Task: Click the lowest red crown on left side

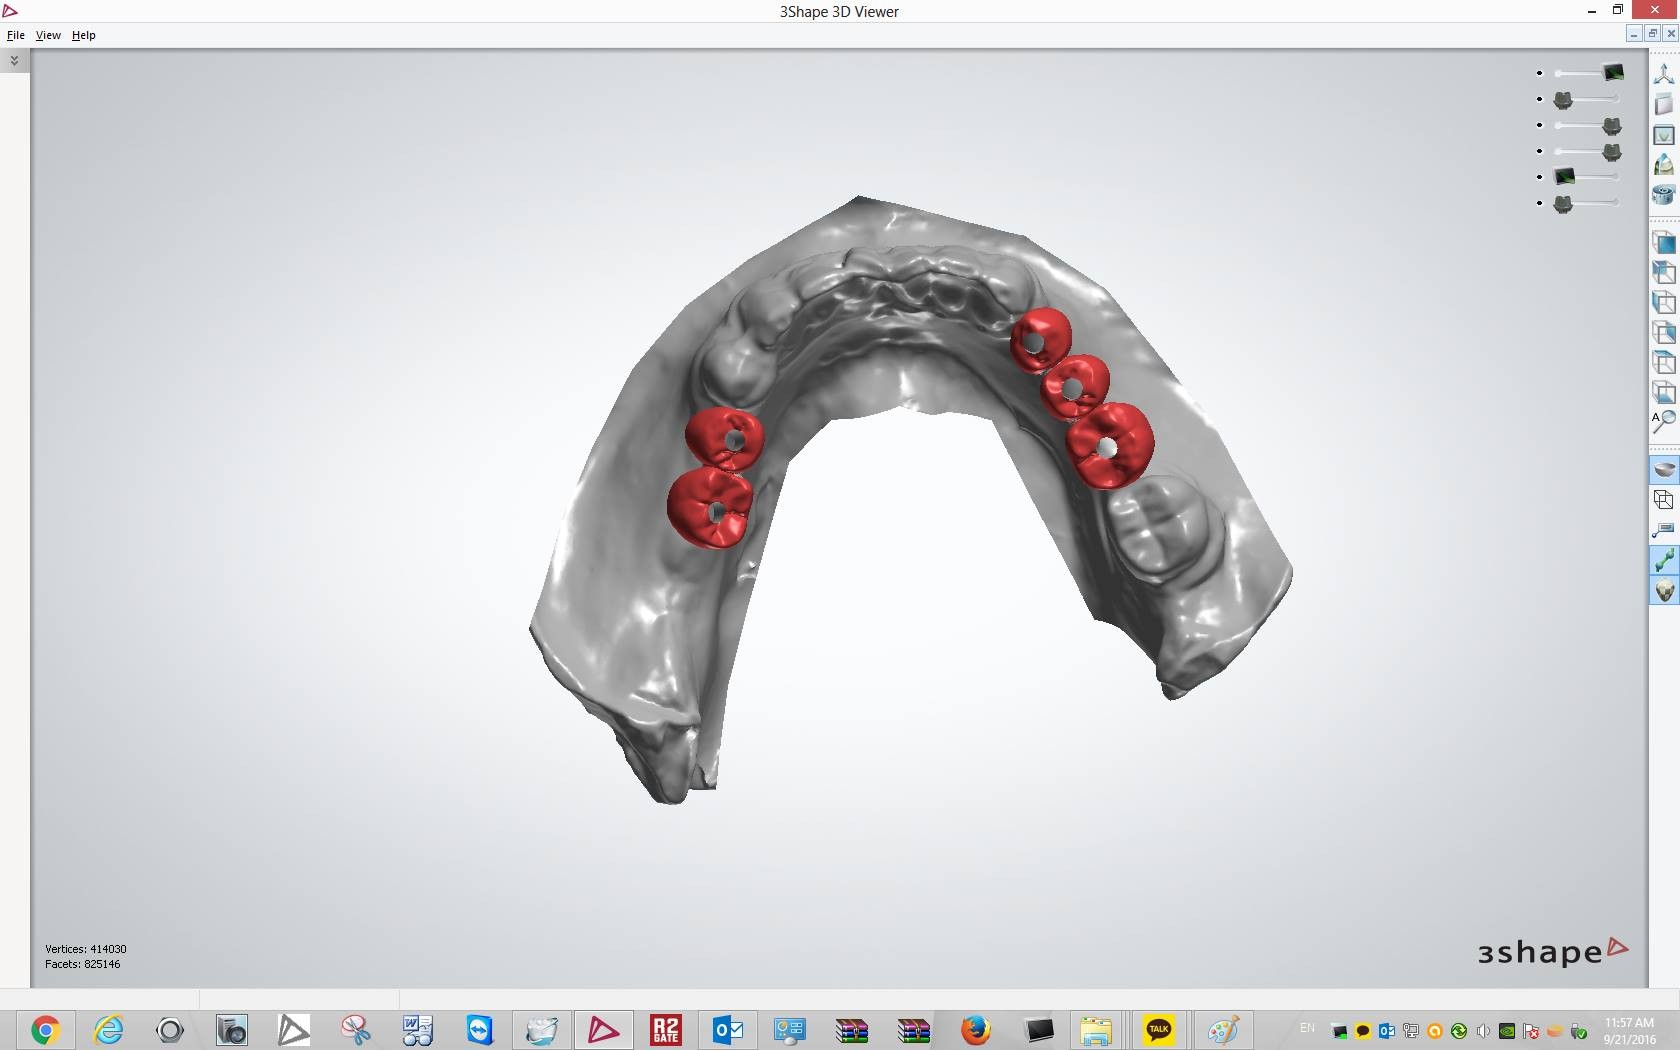Action: pyautogui.click(x=708, y=507)
